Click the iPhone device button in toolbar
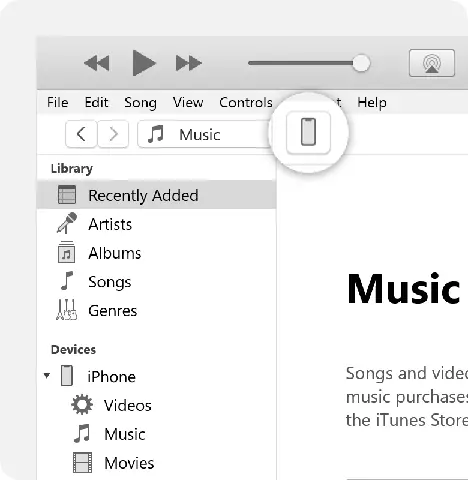468x480 pixels. [308, 132]
